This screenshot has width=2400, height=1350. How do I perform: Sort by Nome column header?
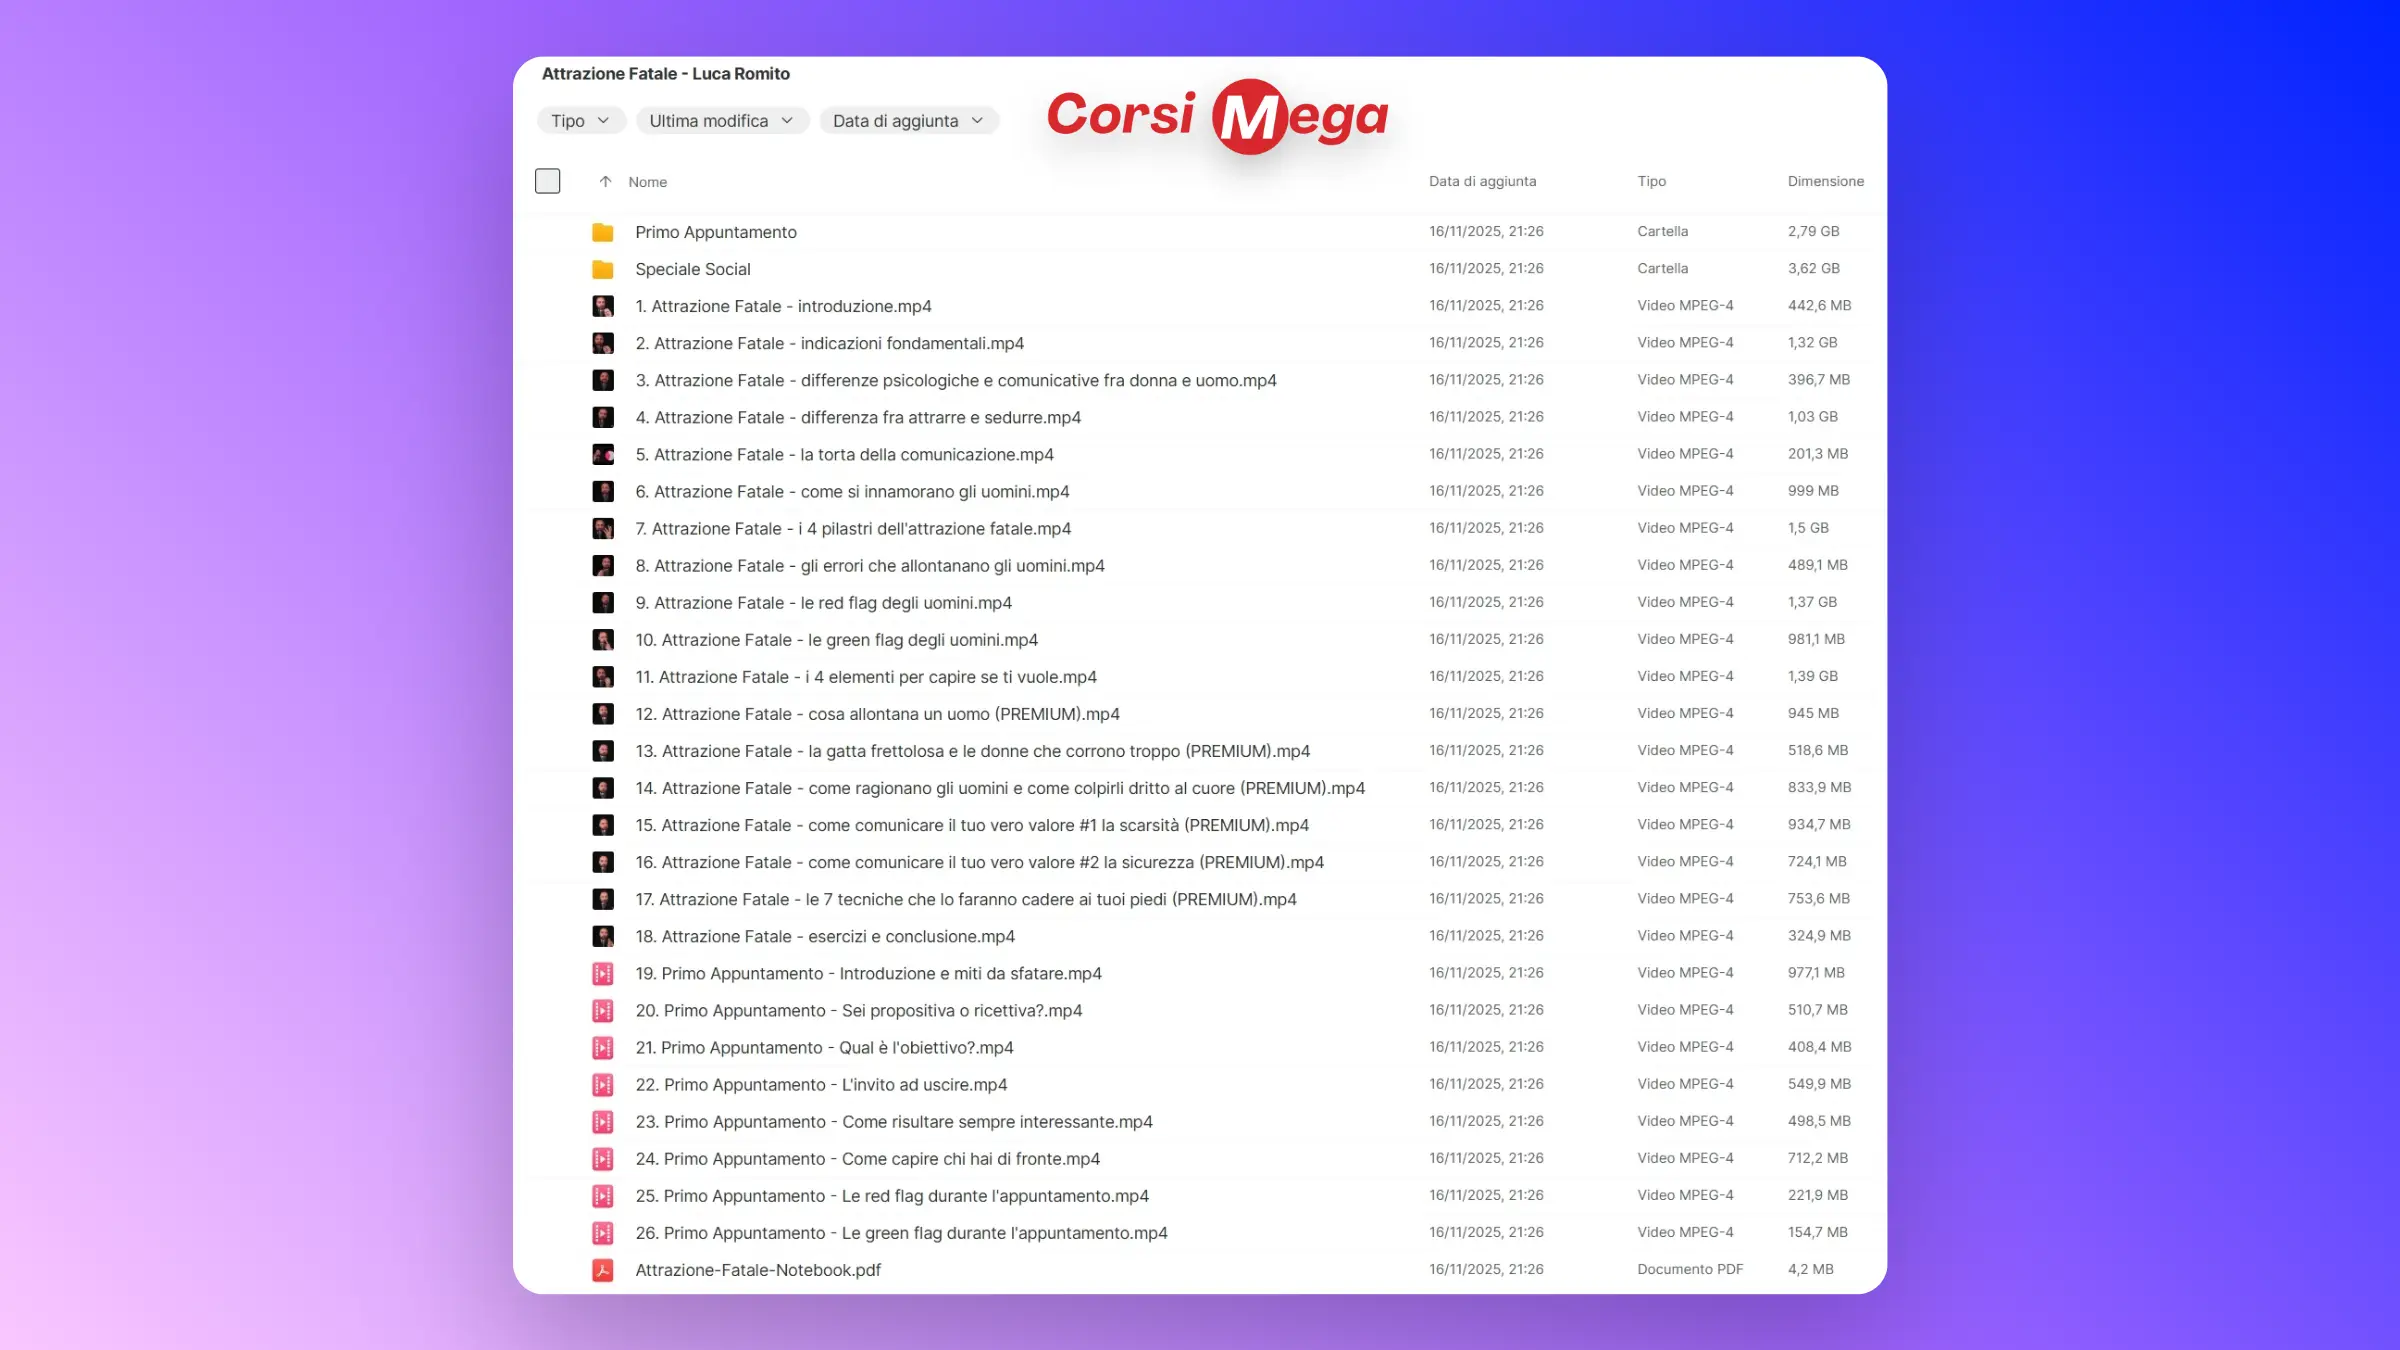point(647,182)
